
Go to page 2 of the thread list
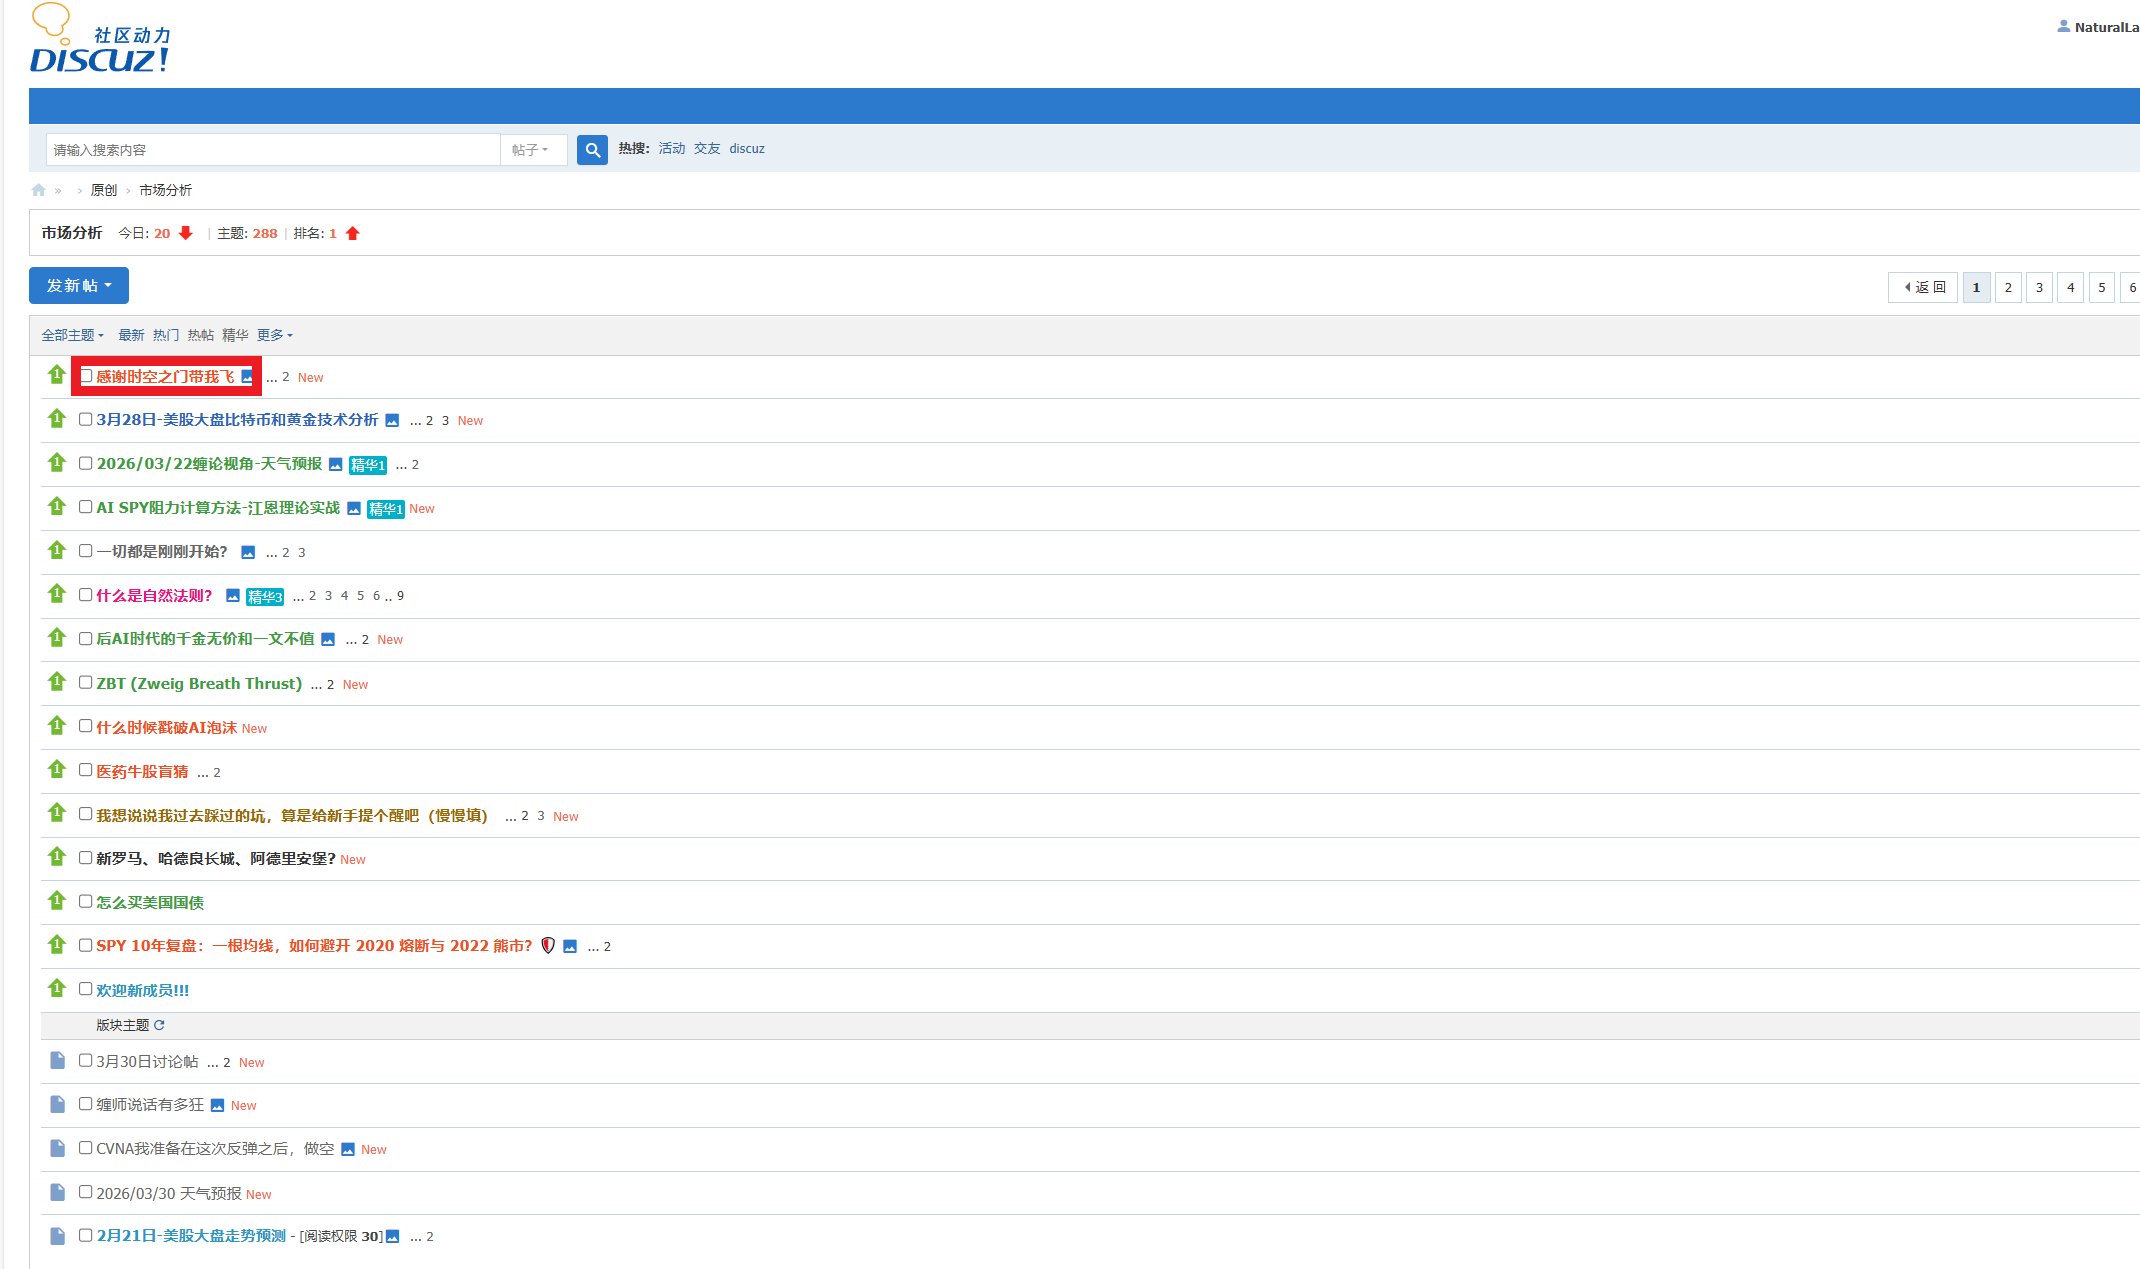pyautogui.click(x=2008, y=288)
